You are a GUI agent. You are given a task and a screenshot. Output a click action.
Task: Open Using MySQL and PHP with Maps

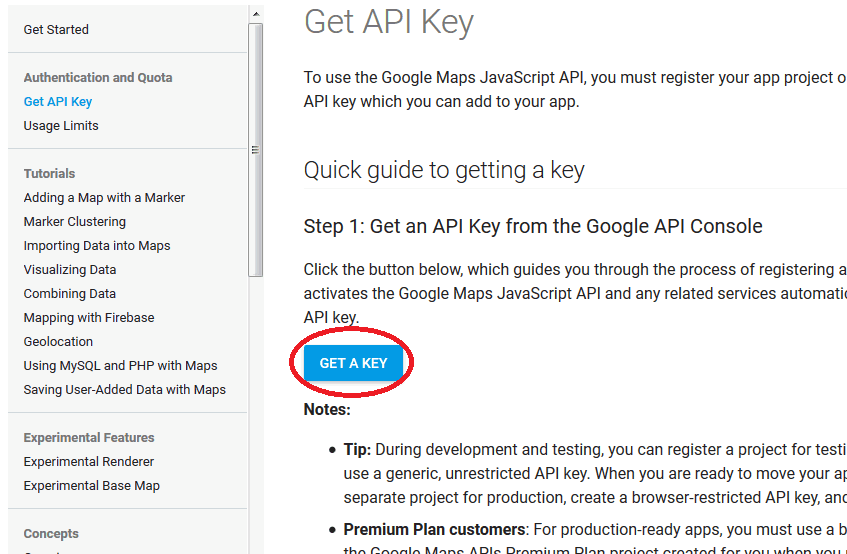pos(120,366)
